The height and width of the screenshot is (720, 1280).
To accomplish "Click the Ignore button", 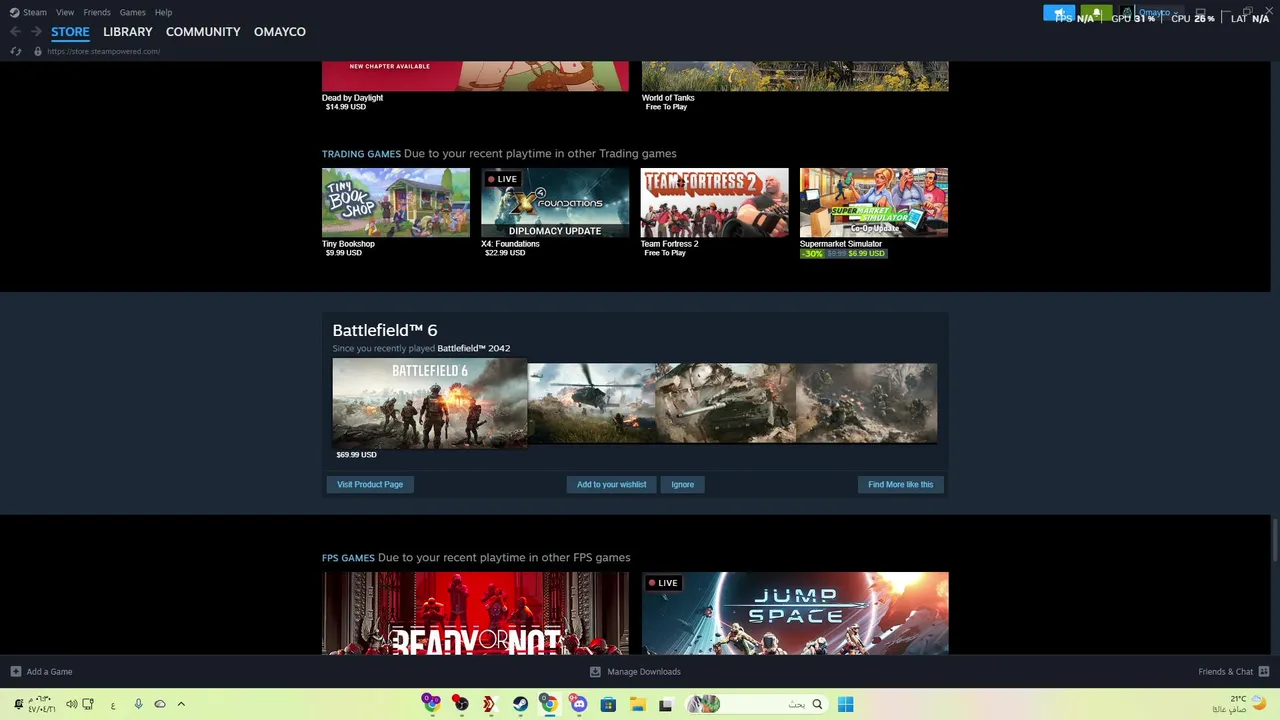I will [683, 484].
